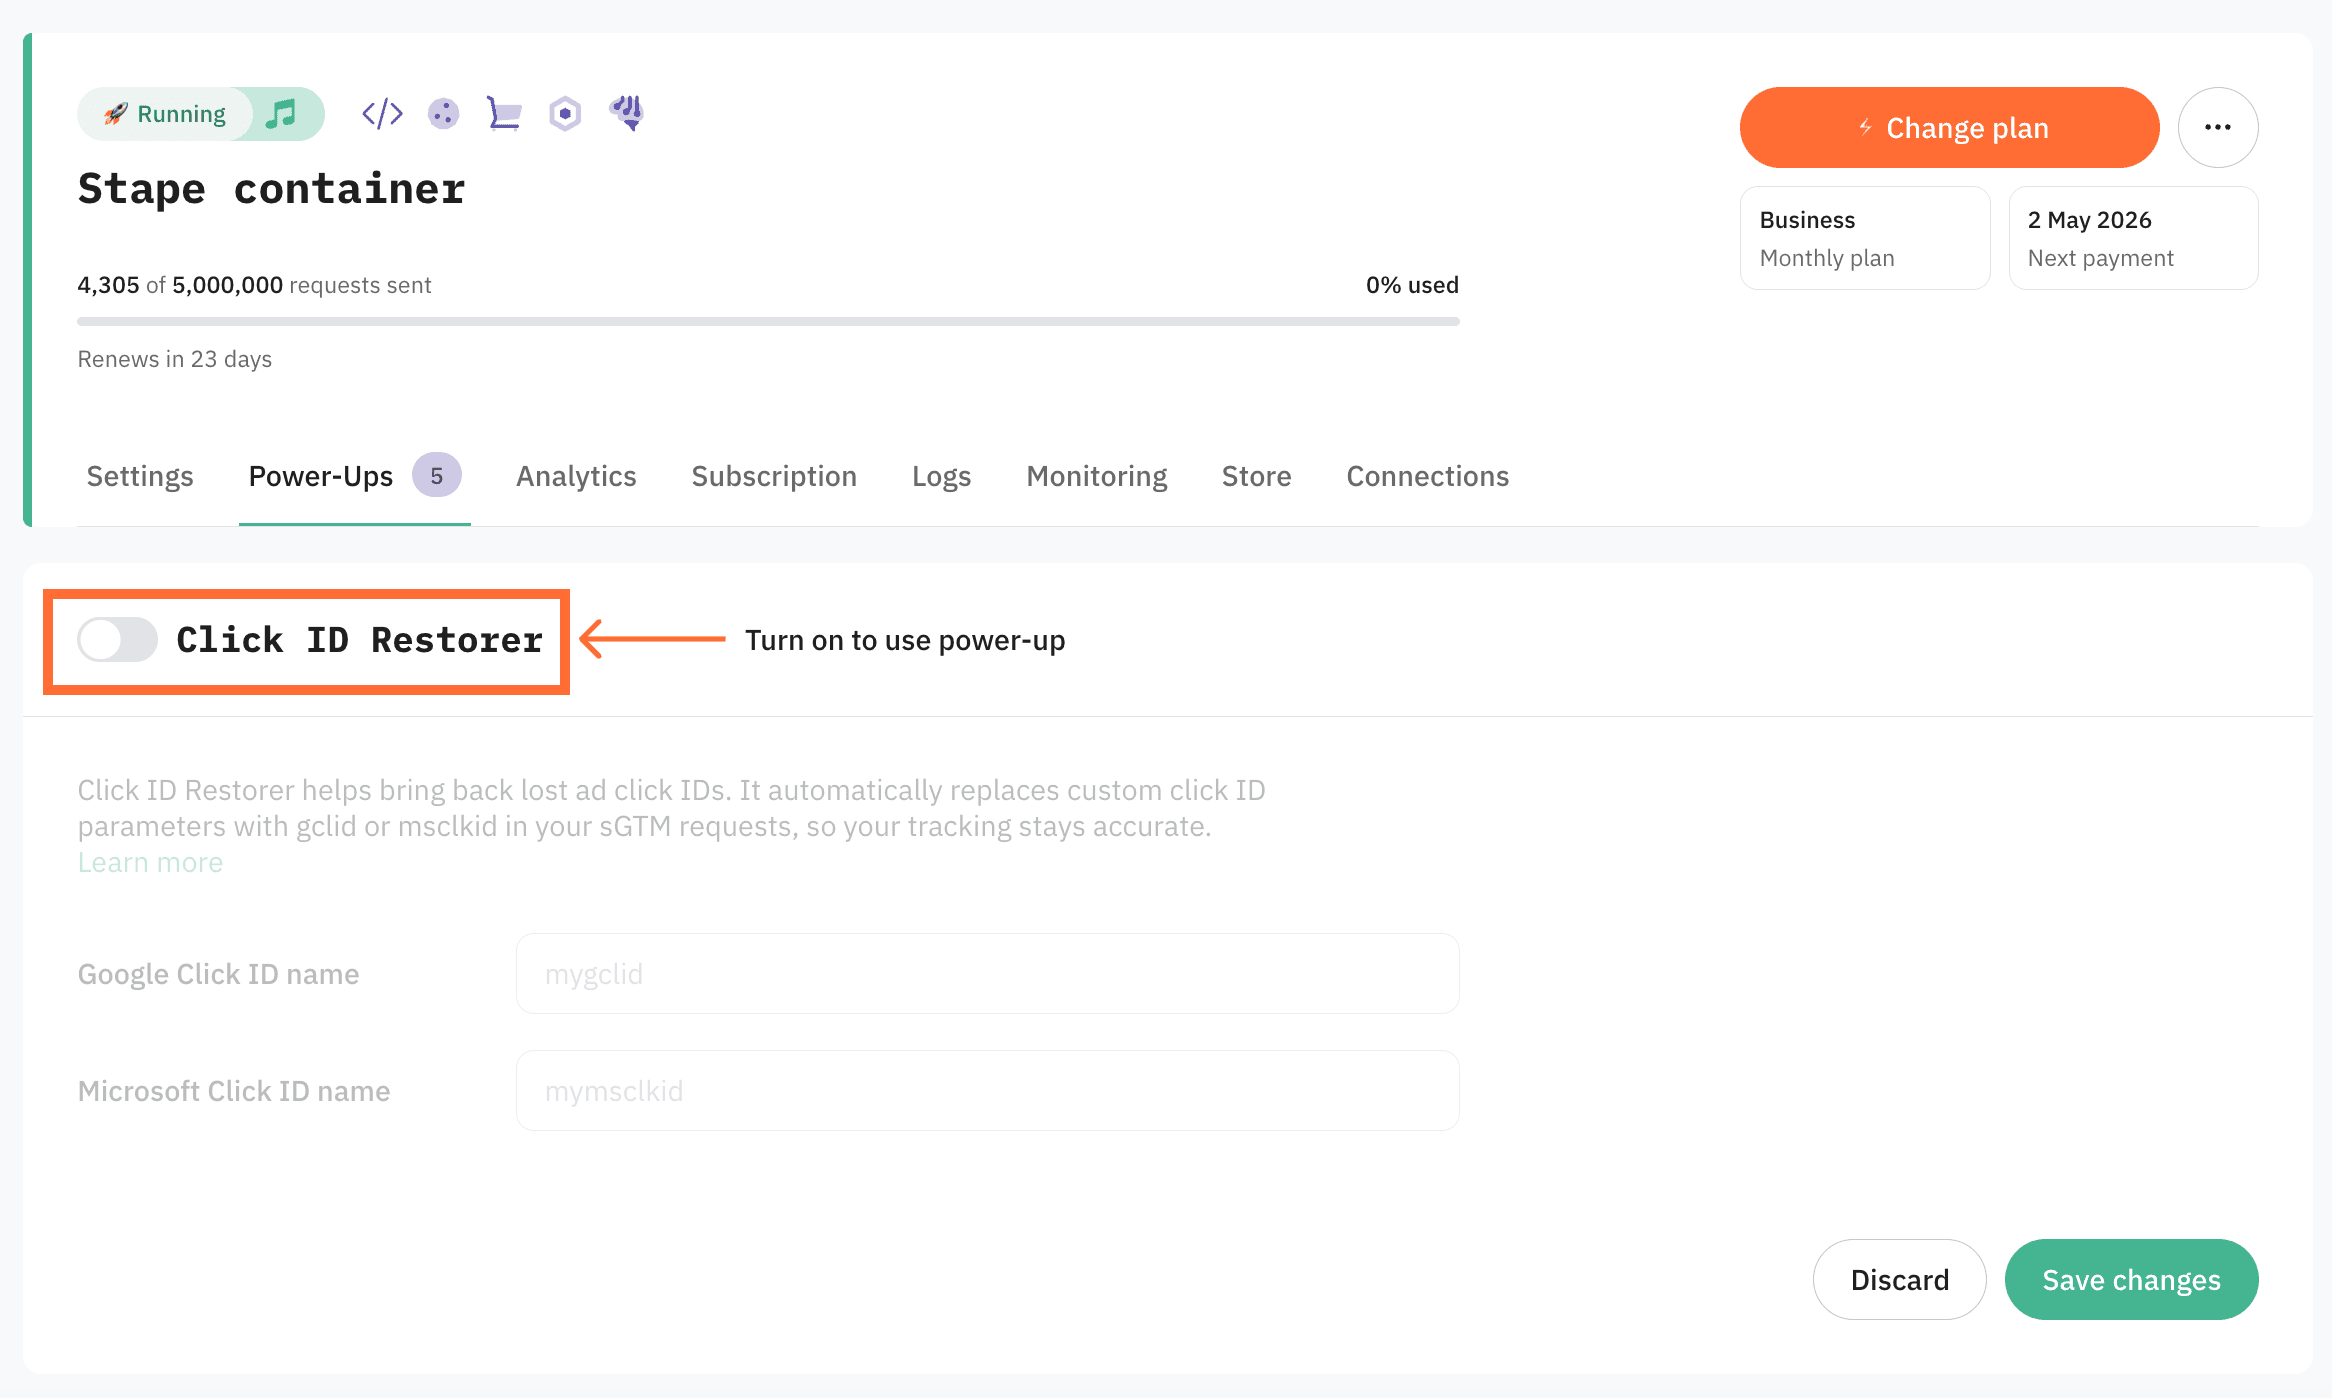Viewport: 2332px width, 1398px height.
Task: Switch to the Analytics tab
Action: (576, 476)
